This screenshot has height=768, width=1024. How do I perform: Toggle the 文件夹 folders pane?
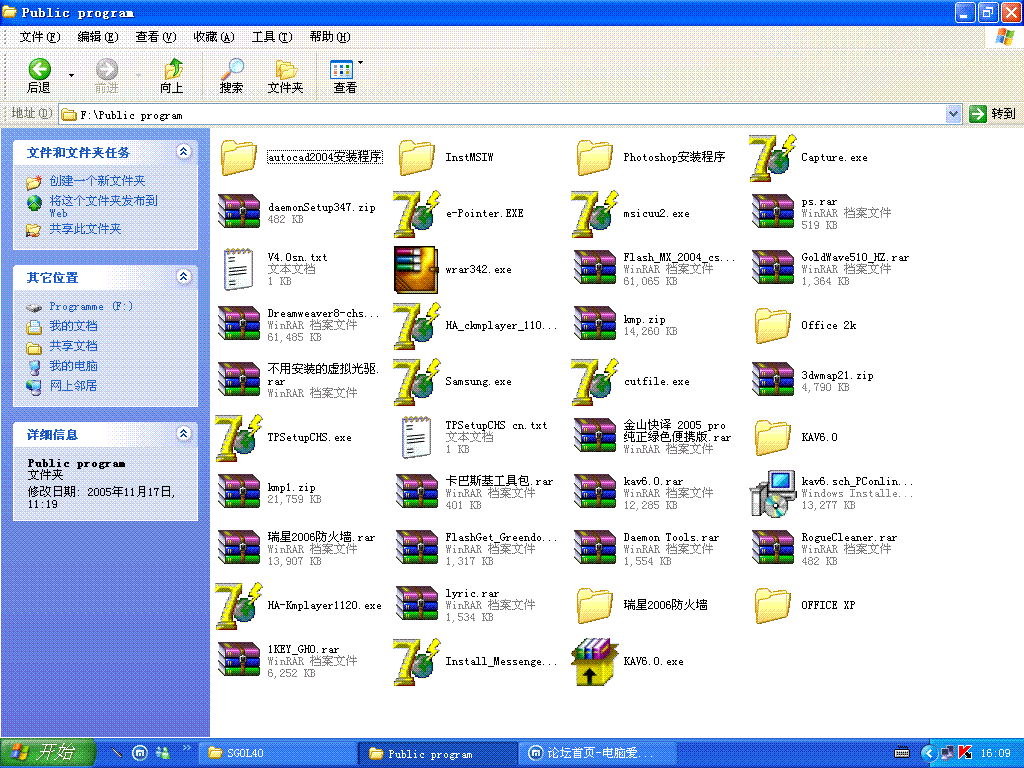coord(285,76)
